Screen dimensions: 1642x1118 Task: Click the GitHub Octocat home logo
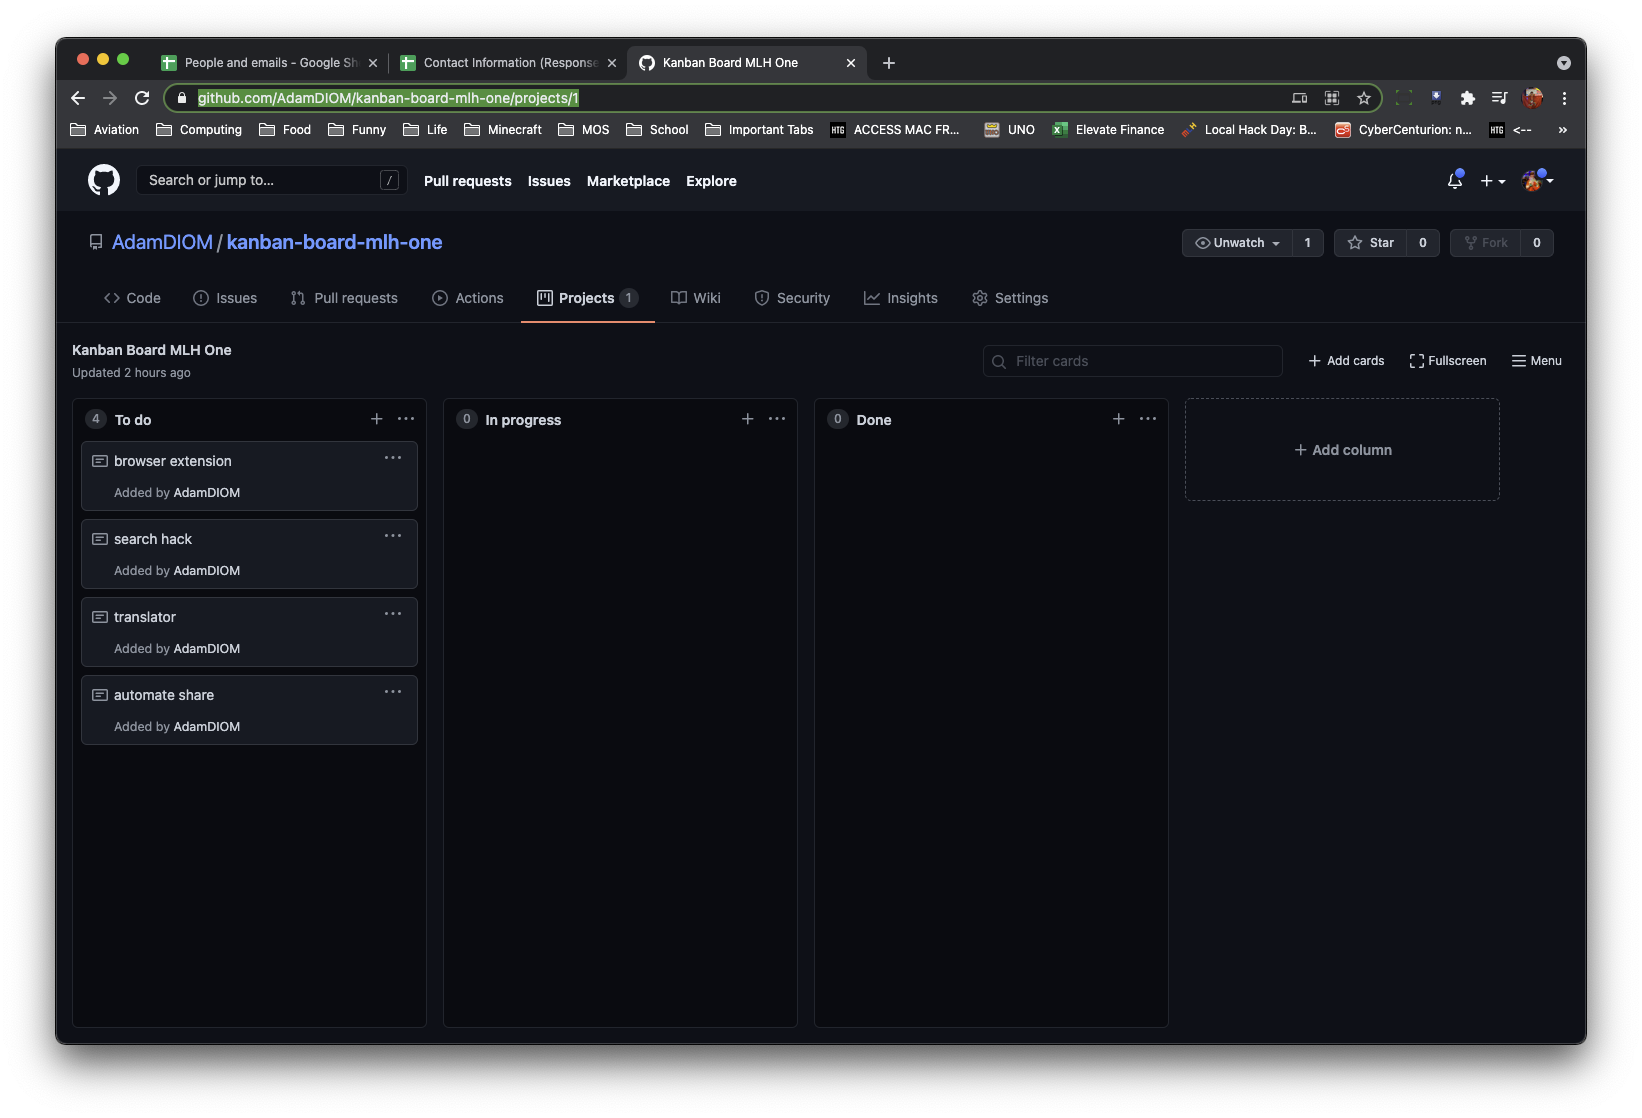coord(104,180)
